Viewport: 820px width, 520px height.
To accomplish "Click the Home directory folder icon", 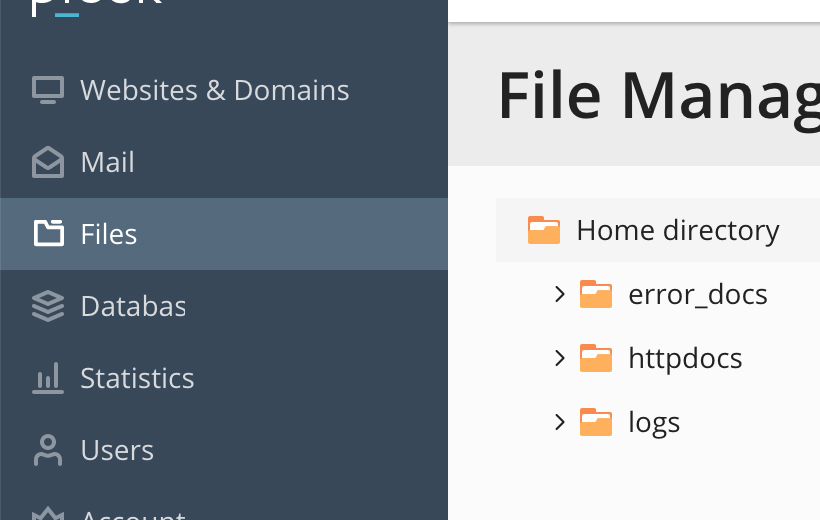I will point(544,230).
